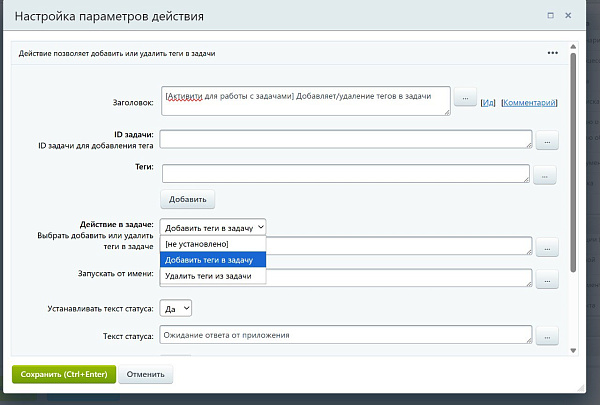Viewport: 600px width, 405px height.
Task: Focus the ID задачи input field
Action: pyautogui.click(x=345, y=139)
